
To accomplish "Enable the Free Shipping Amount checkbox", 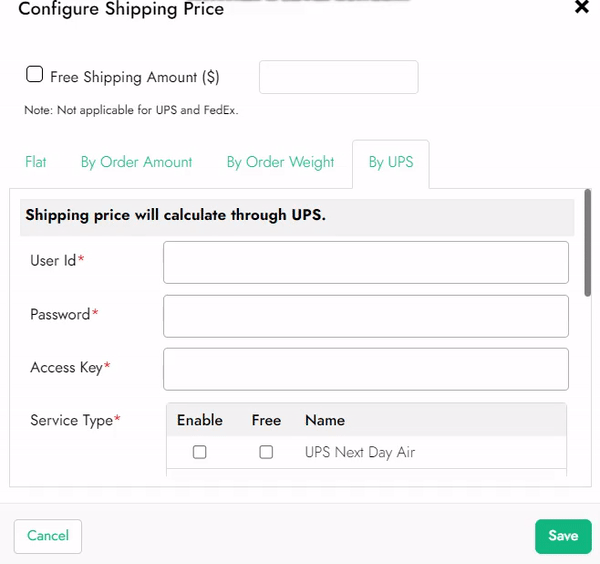I will pyautogui.click(x=35, y=75).
